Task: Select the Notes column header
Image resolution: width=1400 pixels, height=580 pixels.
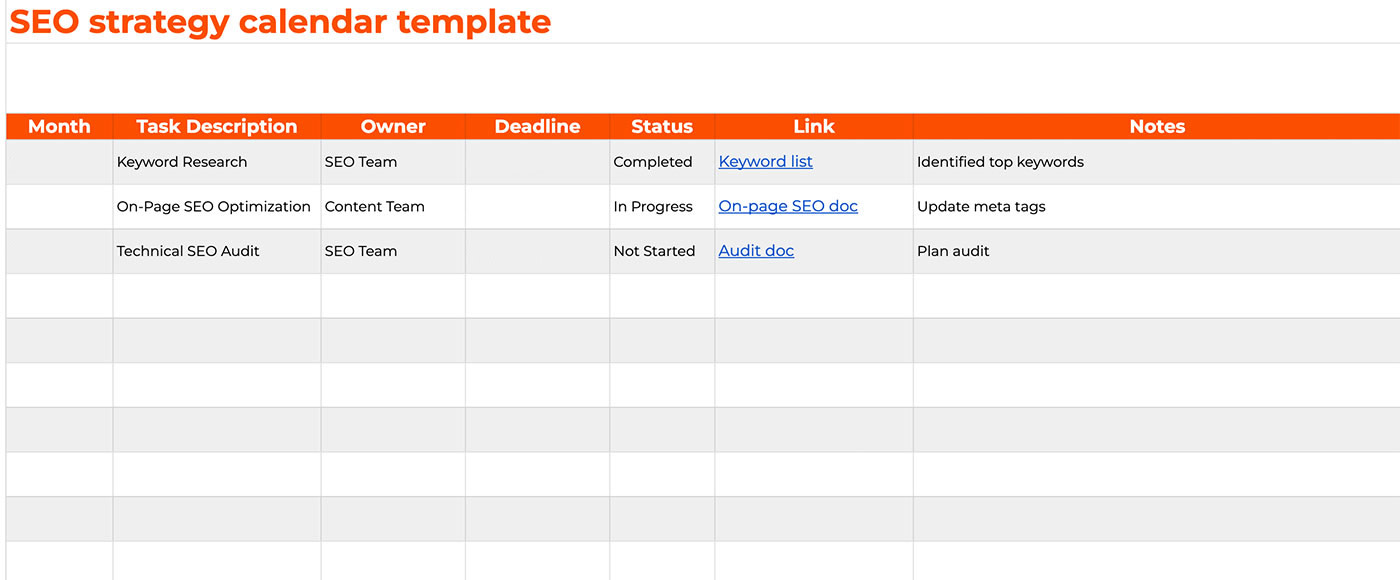Action: tap(1157, 127)
